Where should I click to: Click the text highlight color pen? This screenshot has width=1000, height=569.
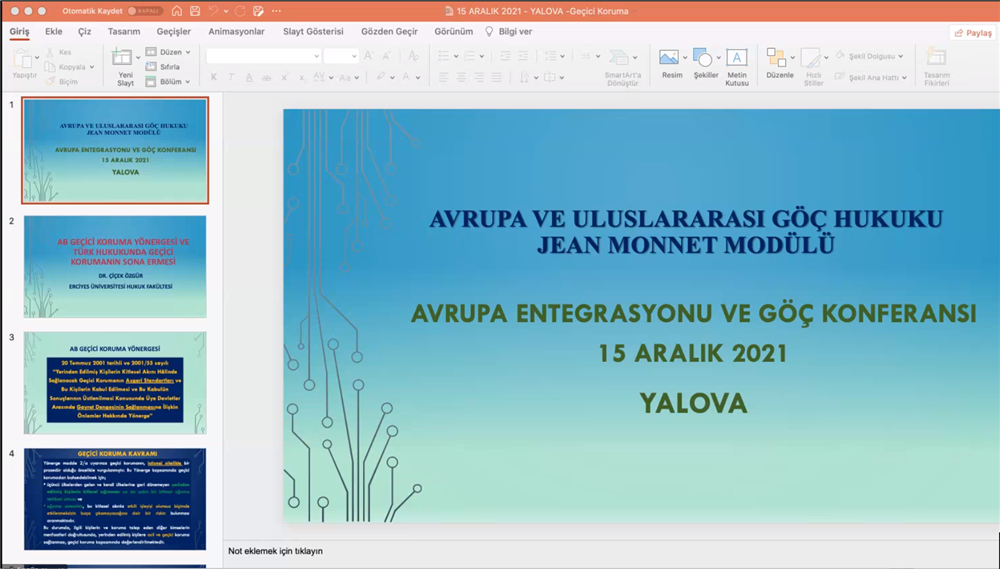(381, 77)
